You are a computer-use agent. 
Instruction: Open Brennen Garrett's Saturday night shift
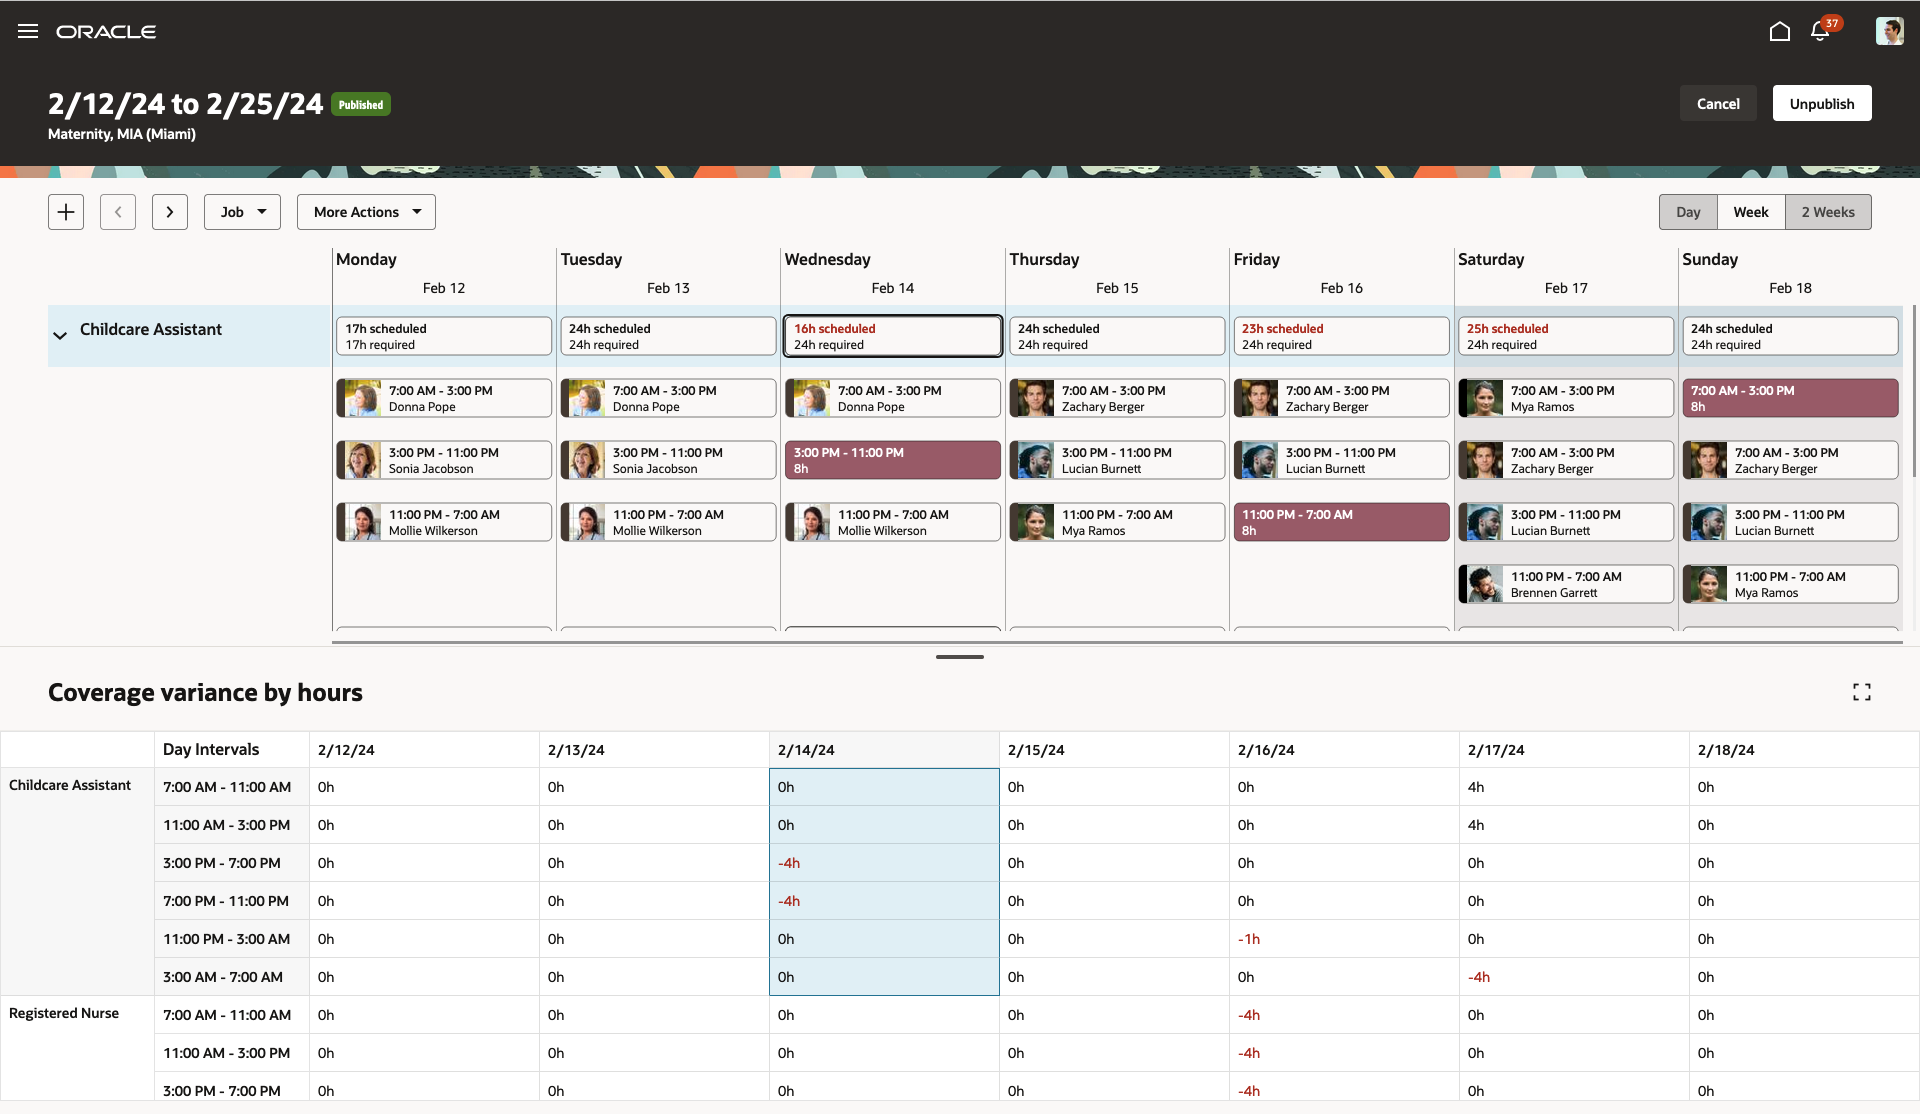(x=1565, y=584)
